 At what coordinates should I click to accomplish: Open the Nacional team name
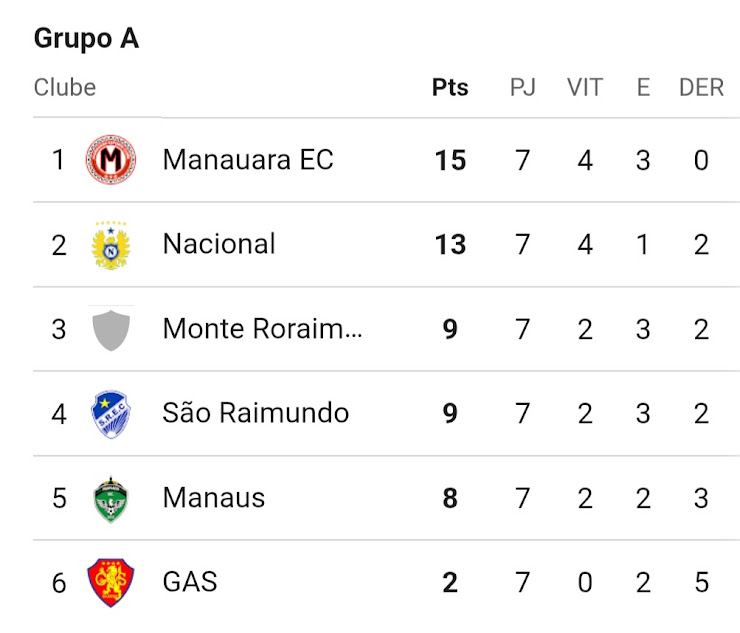coord(219,244)
